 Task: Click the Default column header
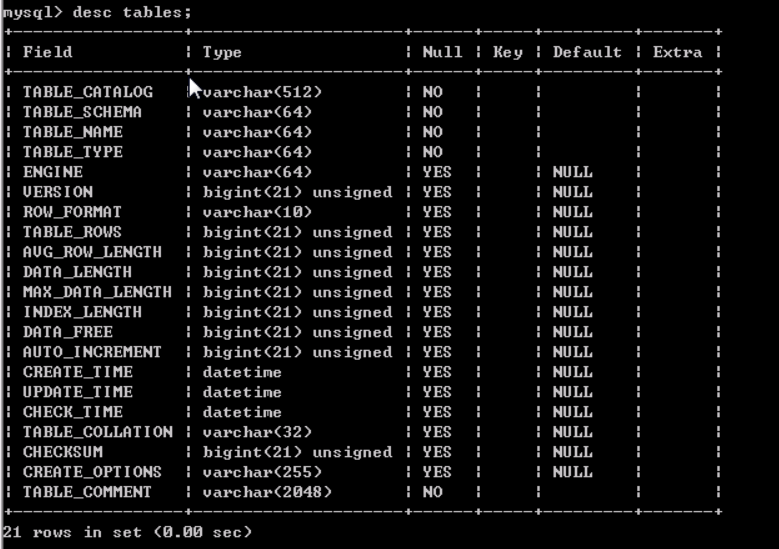point(587,52)
